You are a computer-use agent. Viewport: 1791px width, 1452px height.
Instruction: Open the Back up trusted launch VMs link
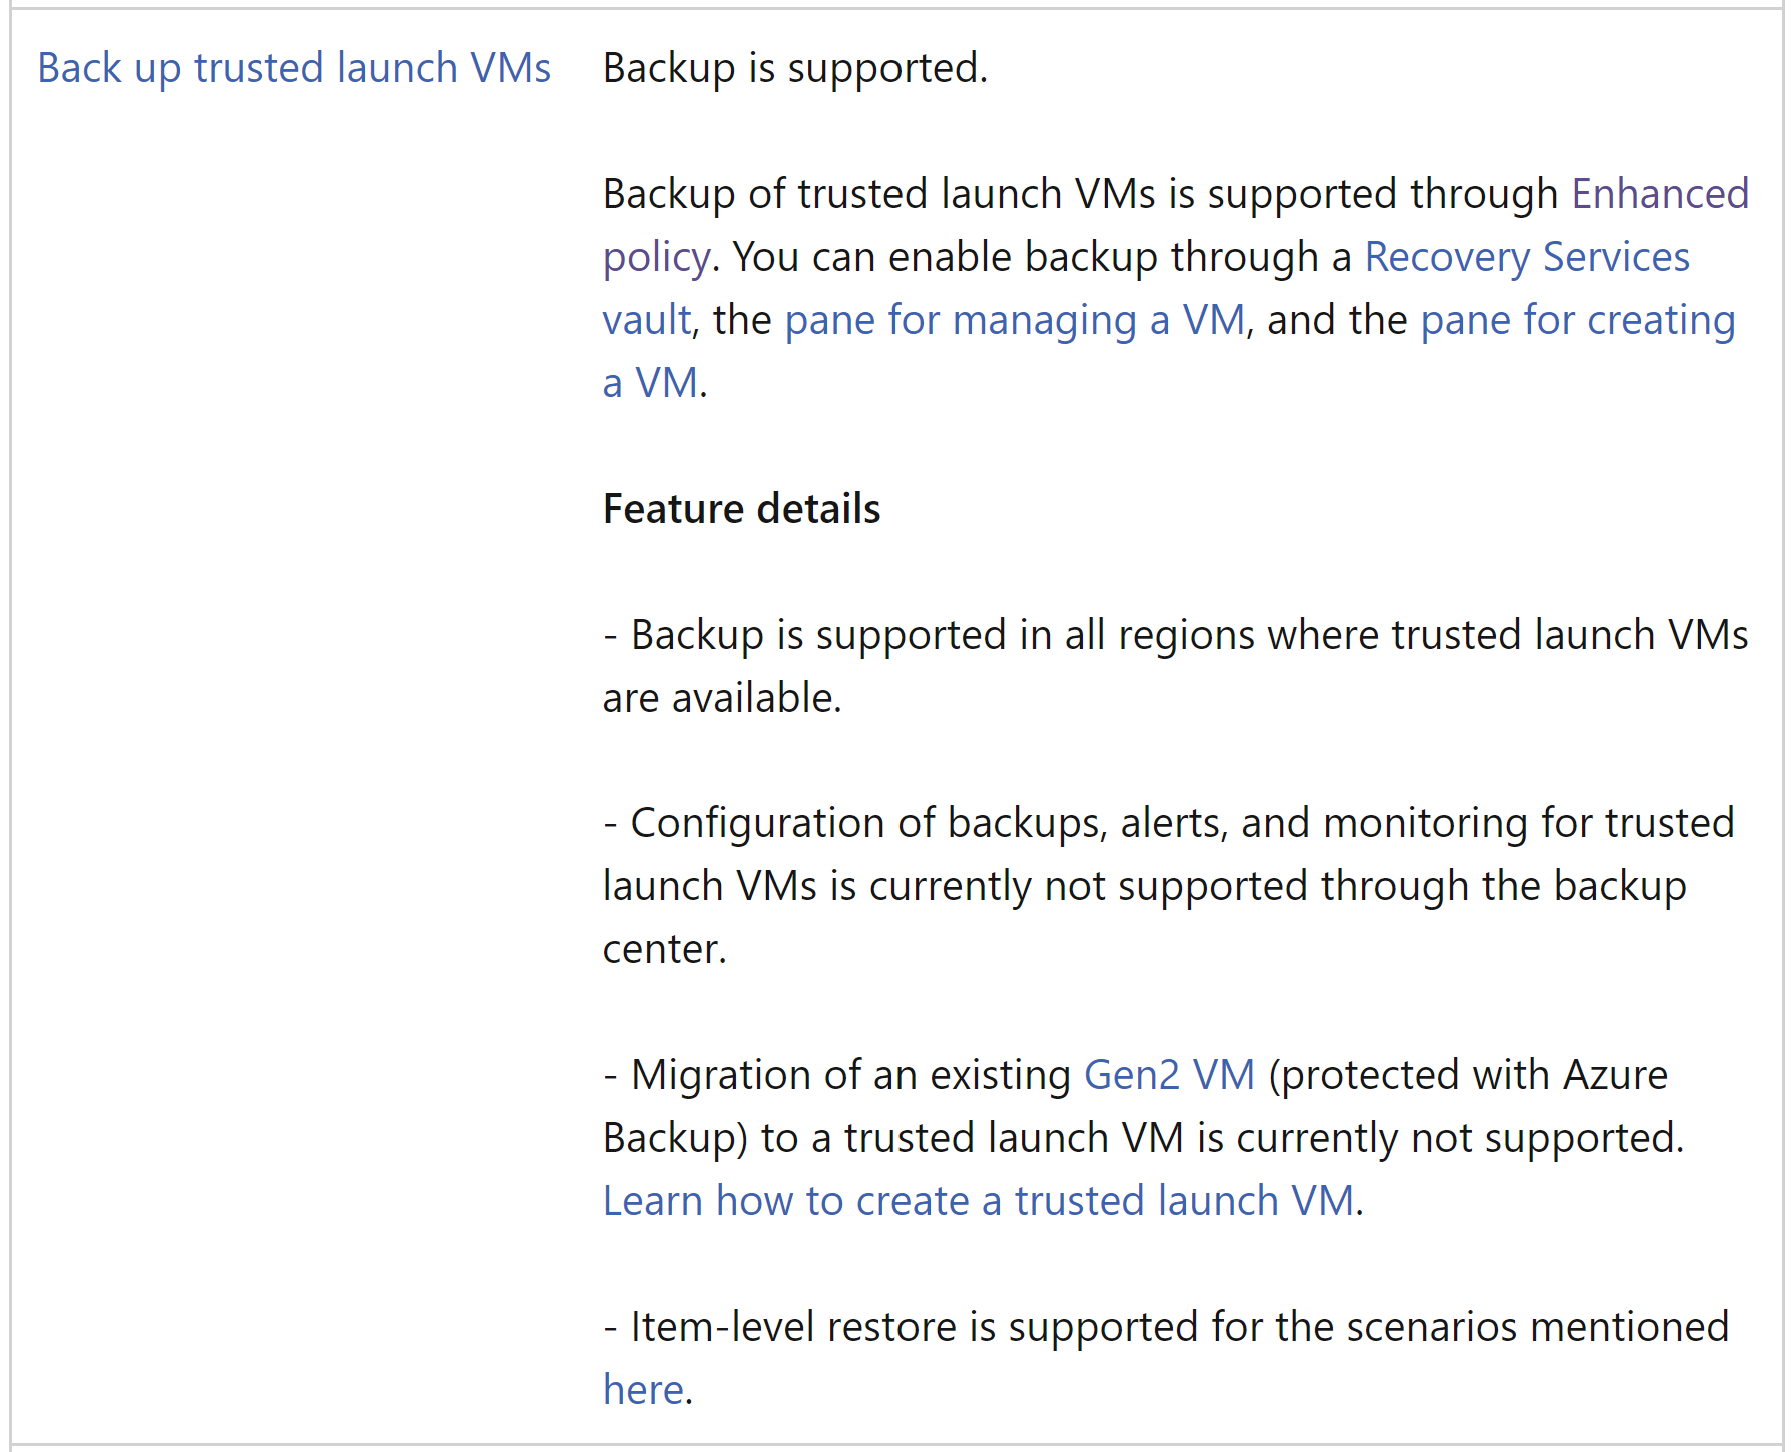point(294,68)
